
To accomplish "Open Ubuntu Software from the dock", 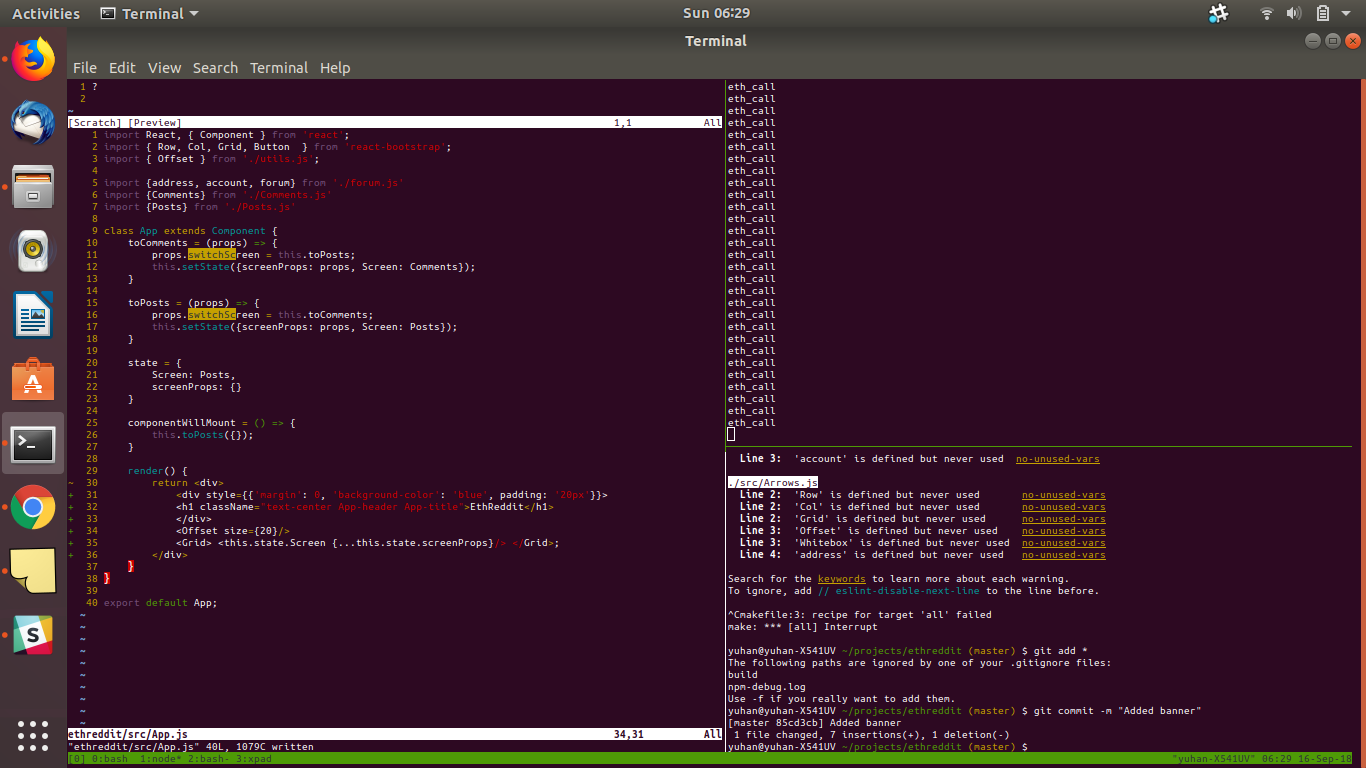I will (33, 379).
